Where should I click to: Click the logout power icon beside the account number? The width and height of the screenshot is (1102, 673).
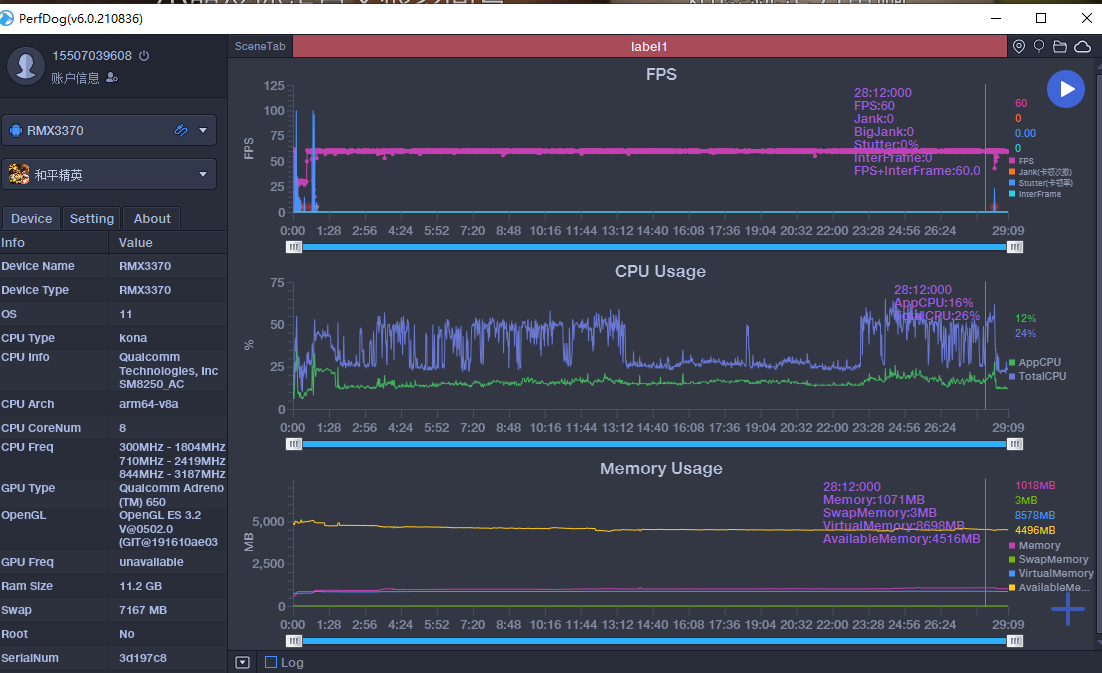(144, 56)
